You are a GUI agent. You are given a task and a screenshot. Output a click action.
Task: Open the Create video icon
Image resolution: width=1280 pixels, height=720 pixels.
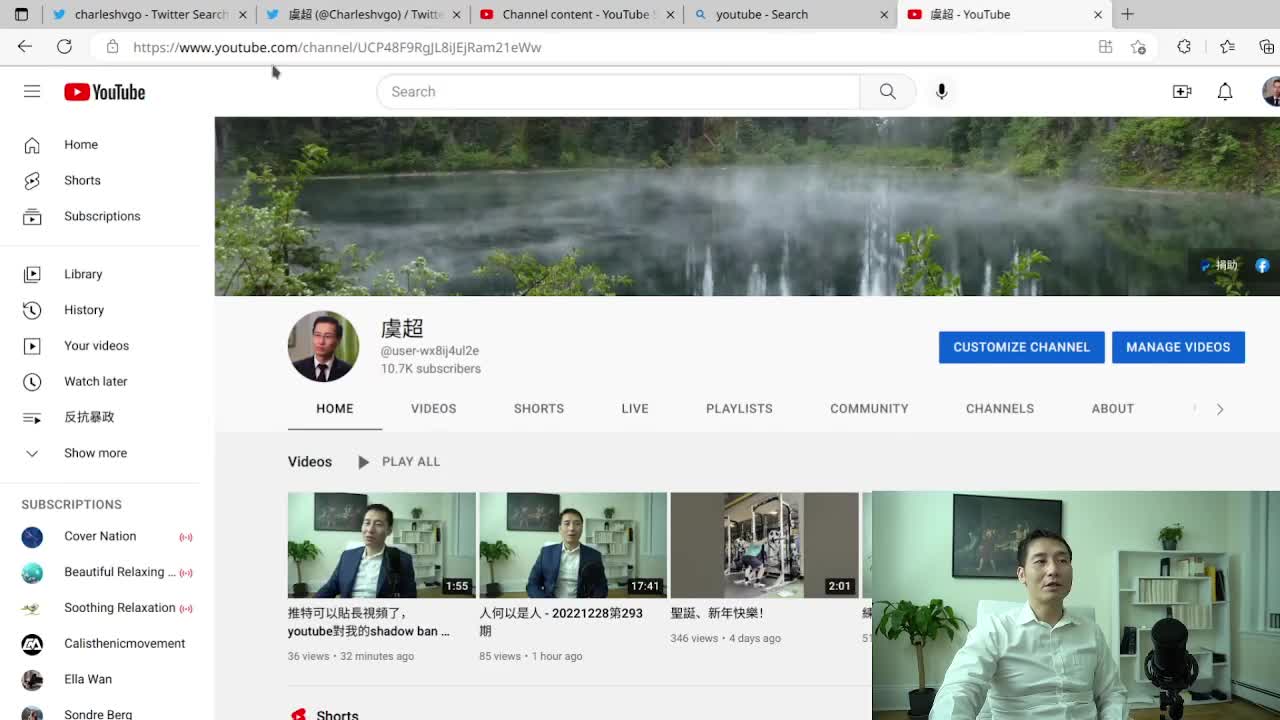[1182, 91]
